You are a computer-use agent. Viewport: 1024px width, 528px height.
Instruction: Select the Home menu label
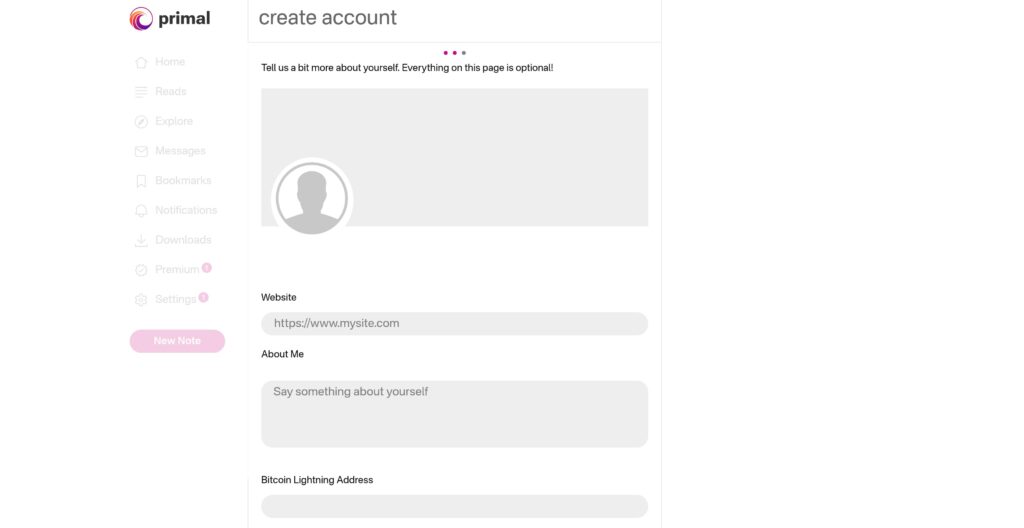(170, 62)
